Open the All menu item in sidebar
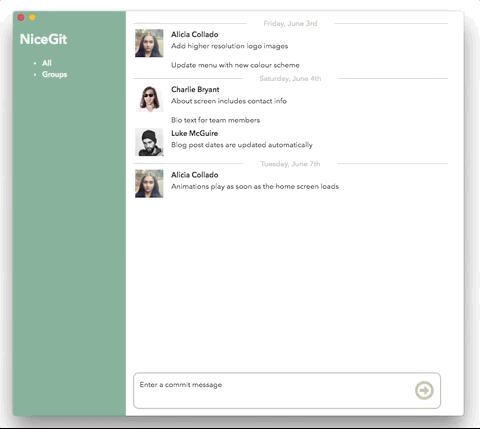 [x=47, y=63]
